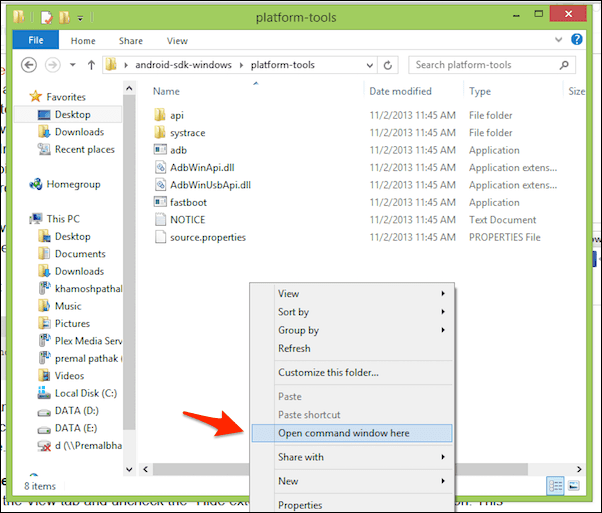This screenshot has height=513, width=602.
Task: Open DATA (D:) drive
Action: 77,410
